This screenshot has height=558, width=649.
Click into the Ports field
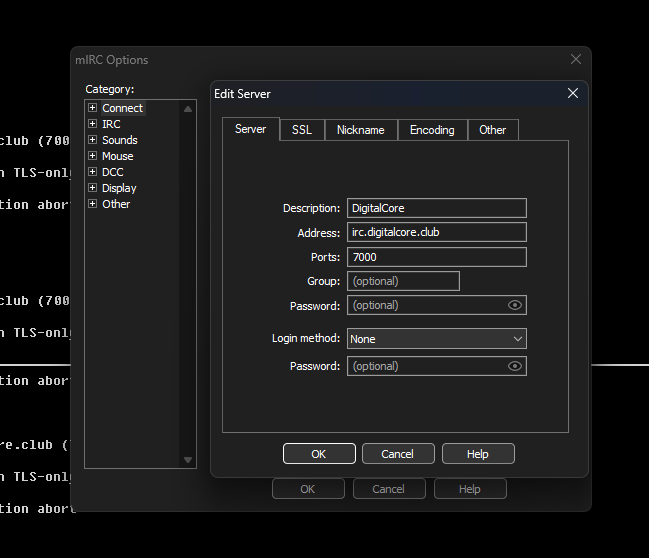tap(436, 257)
